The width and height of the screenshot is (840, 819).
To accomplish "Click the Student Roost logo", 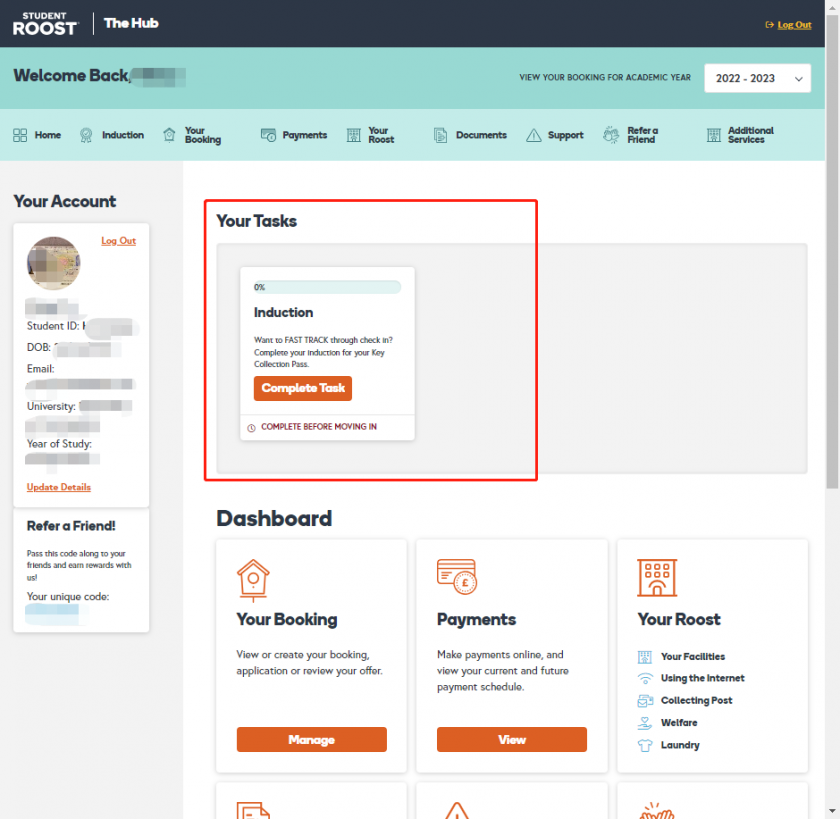I will coord(45,24).
